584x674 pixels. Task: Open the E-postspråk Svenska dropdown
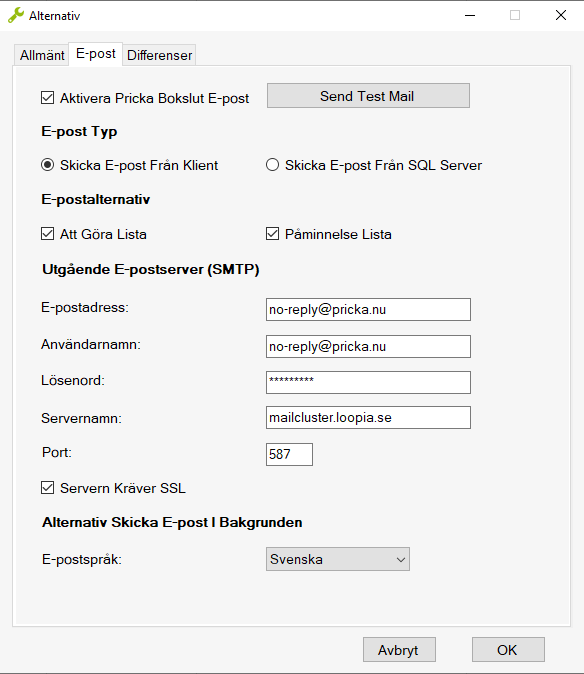[x=338, y=559]
